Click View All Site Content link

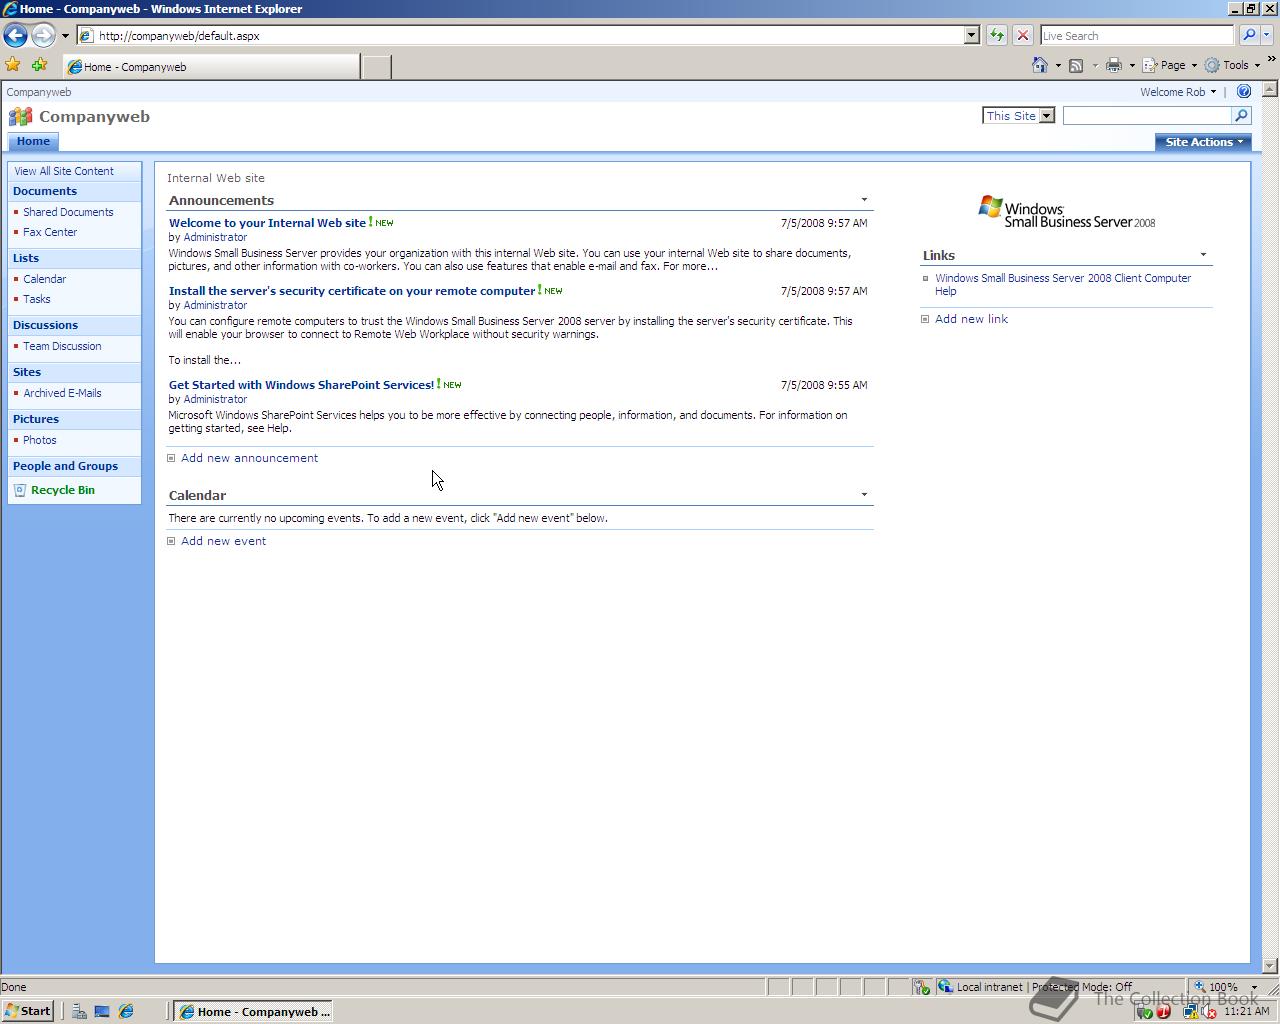coord(64,171)
